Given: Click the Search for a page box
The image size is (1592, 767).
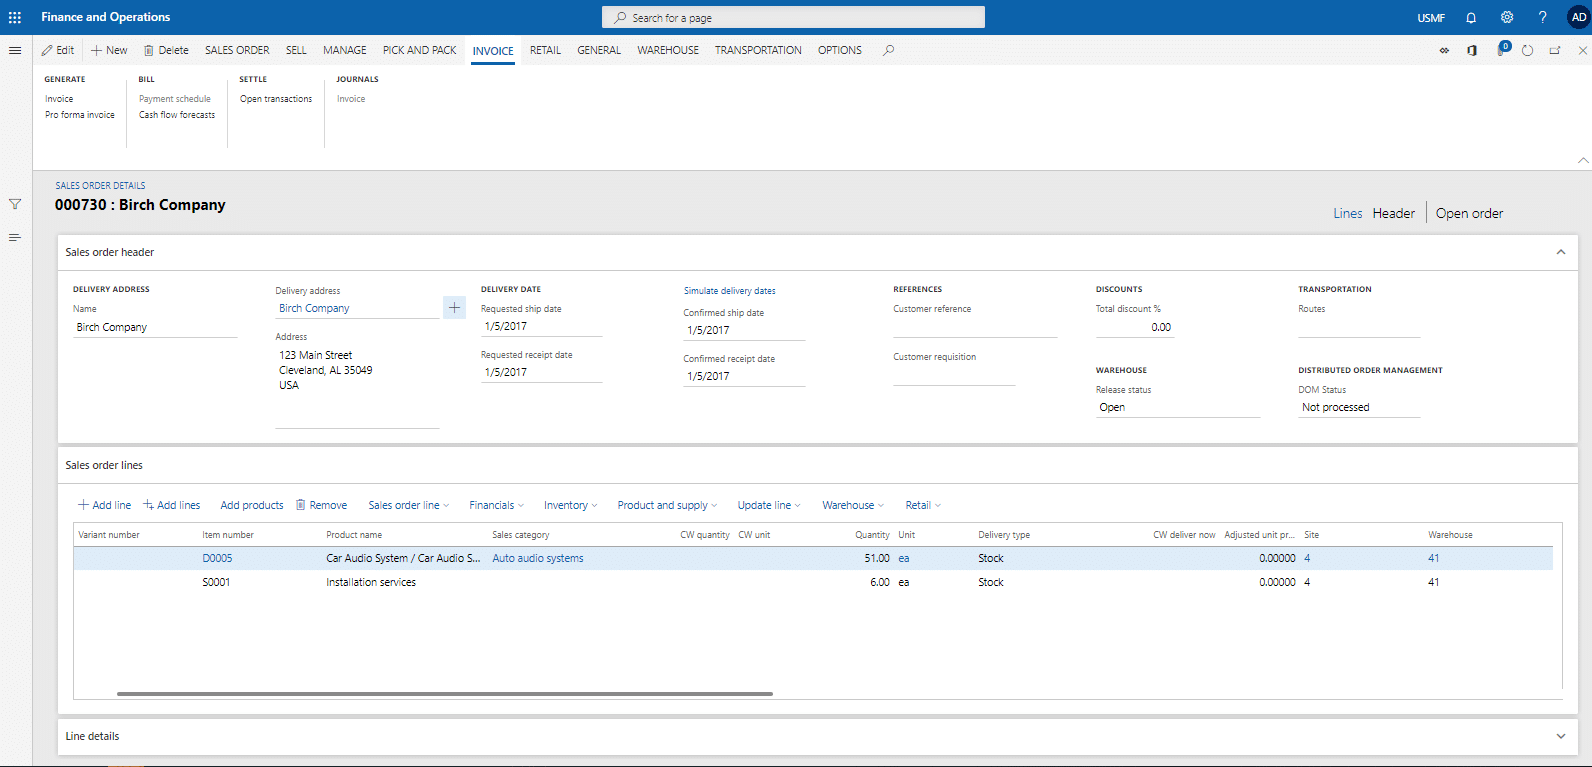Looking at the screenshot, I should (793, 17).
